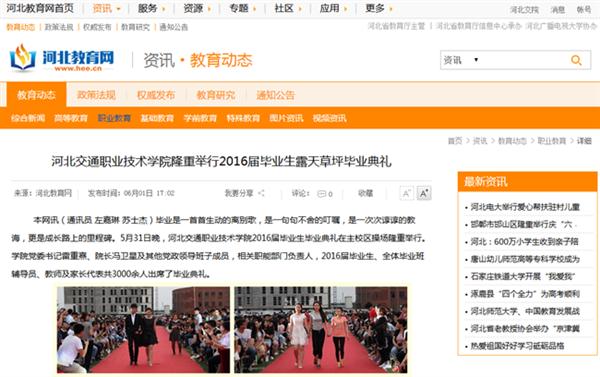Switch to the 通知公告 tab

pyautogui.click(x=276, y=95)
